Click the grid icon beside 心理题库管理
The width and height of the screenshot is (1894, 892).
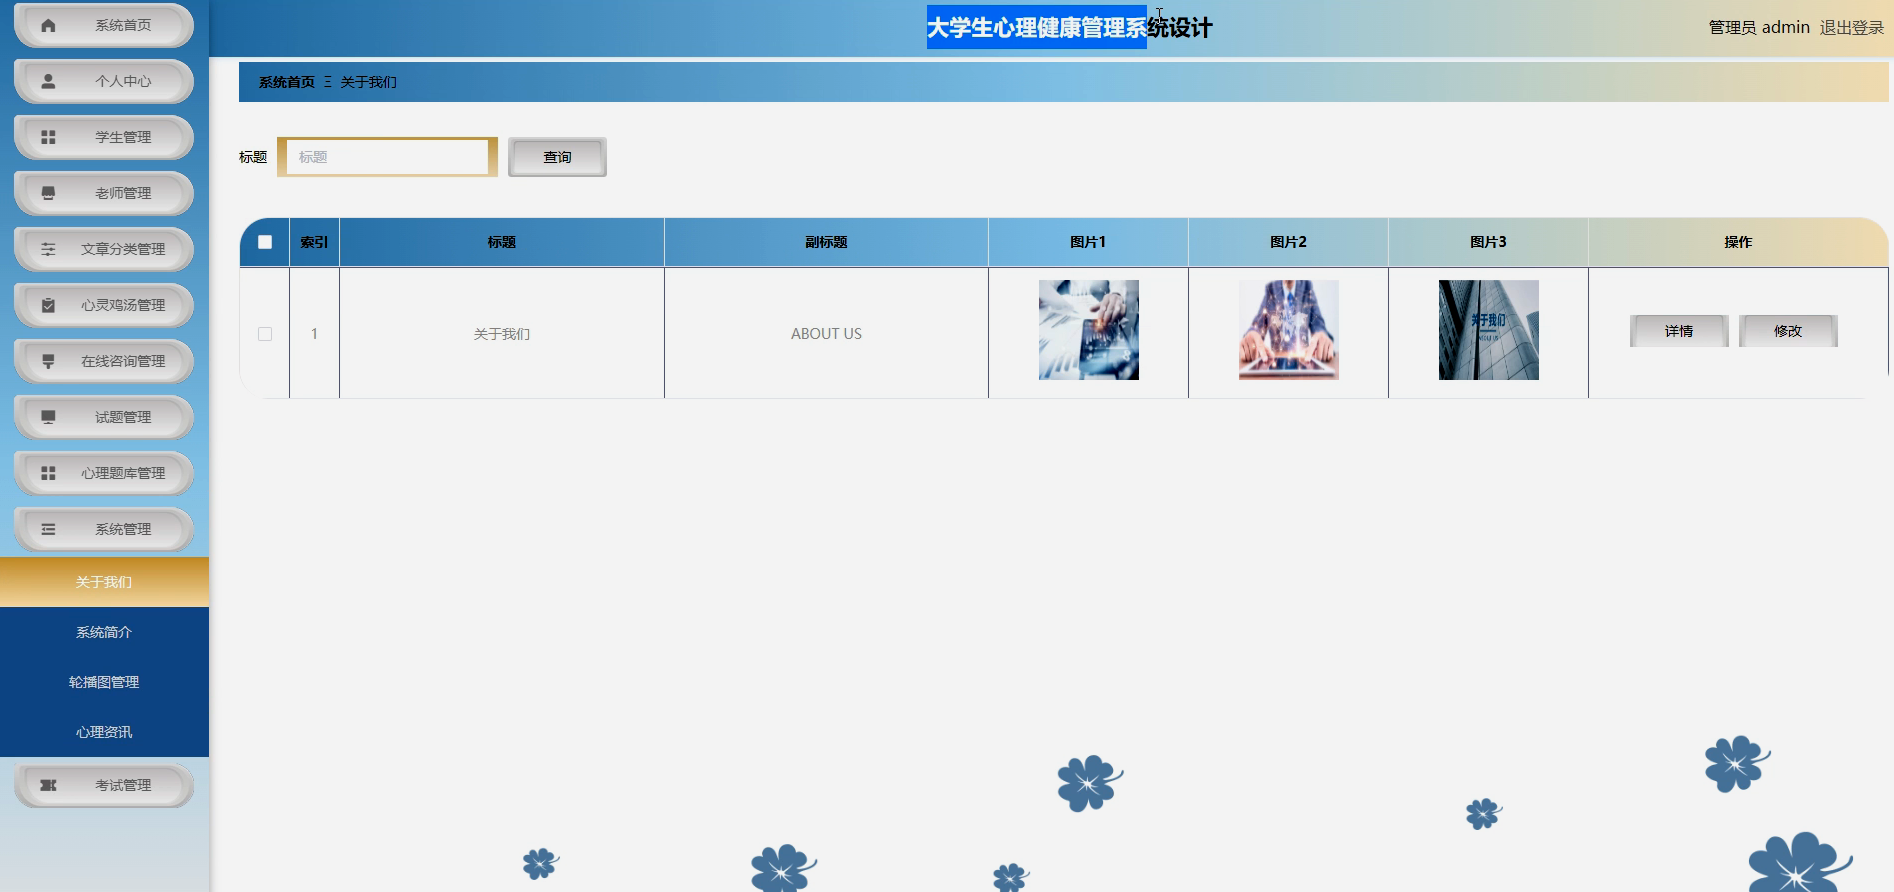tap(48, 473)
